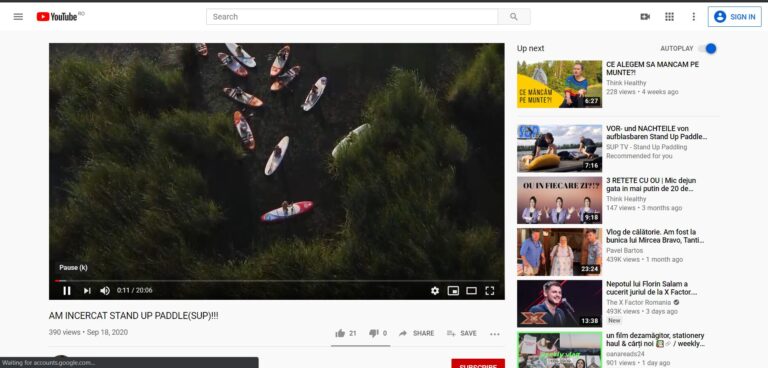Screen dimensions: 768x368
Task: Switch to theater mode
Action: pos(471,291)
